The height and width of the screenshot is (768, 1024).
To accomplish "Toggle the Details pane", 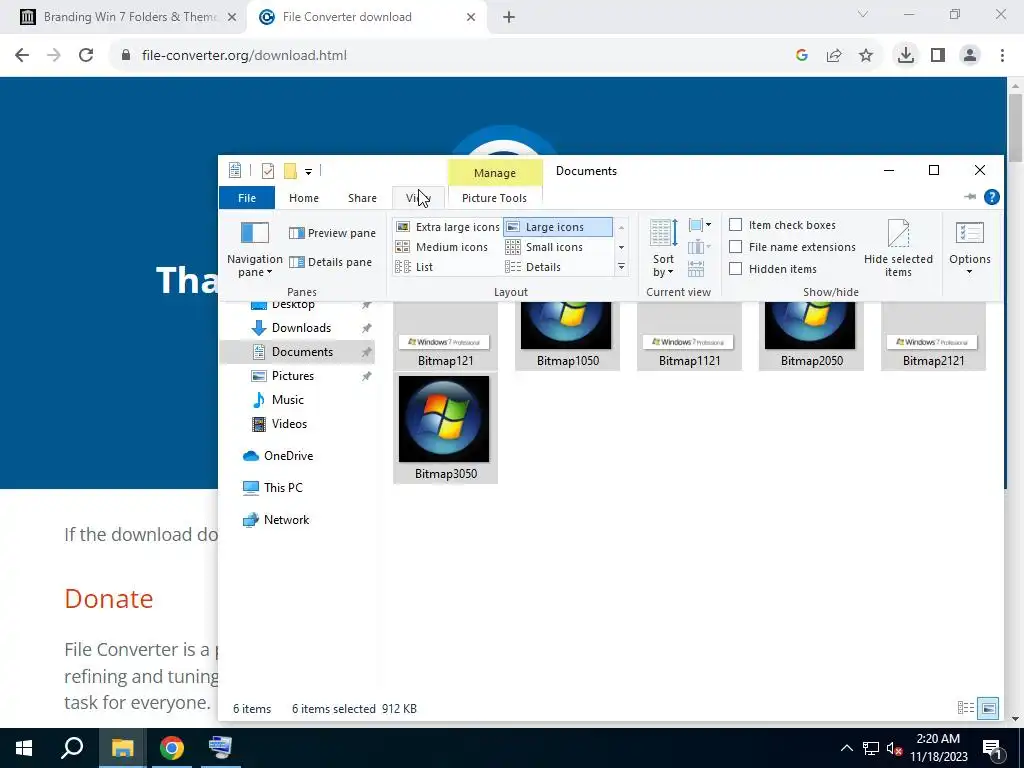I will [330, 262].
